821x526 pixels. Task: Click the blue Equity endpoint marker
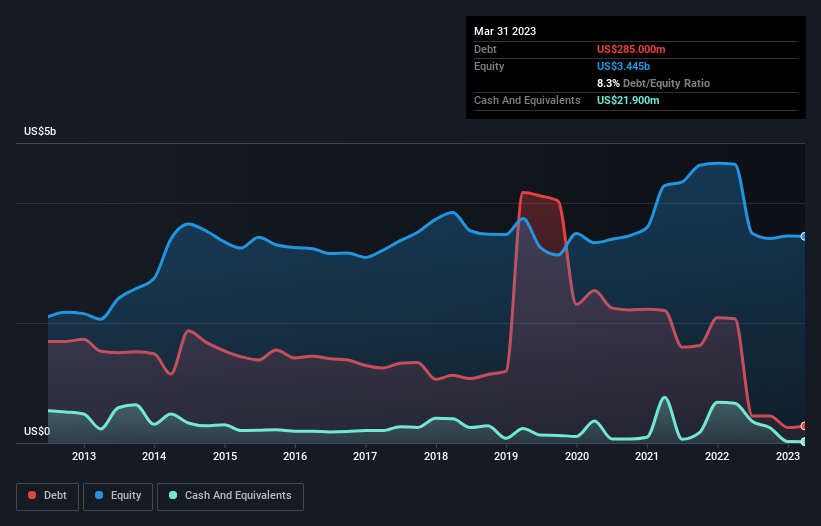804,237
